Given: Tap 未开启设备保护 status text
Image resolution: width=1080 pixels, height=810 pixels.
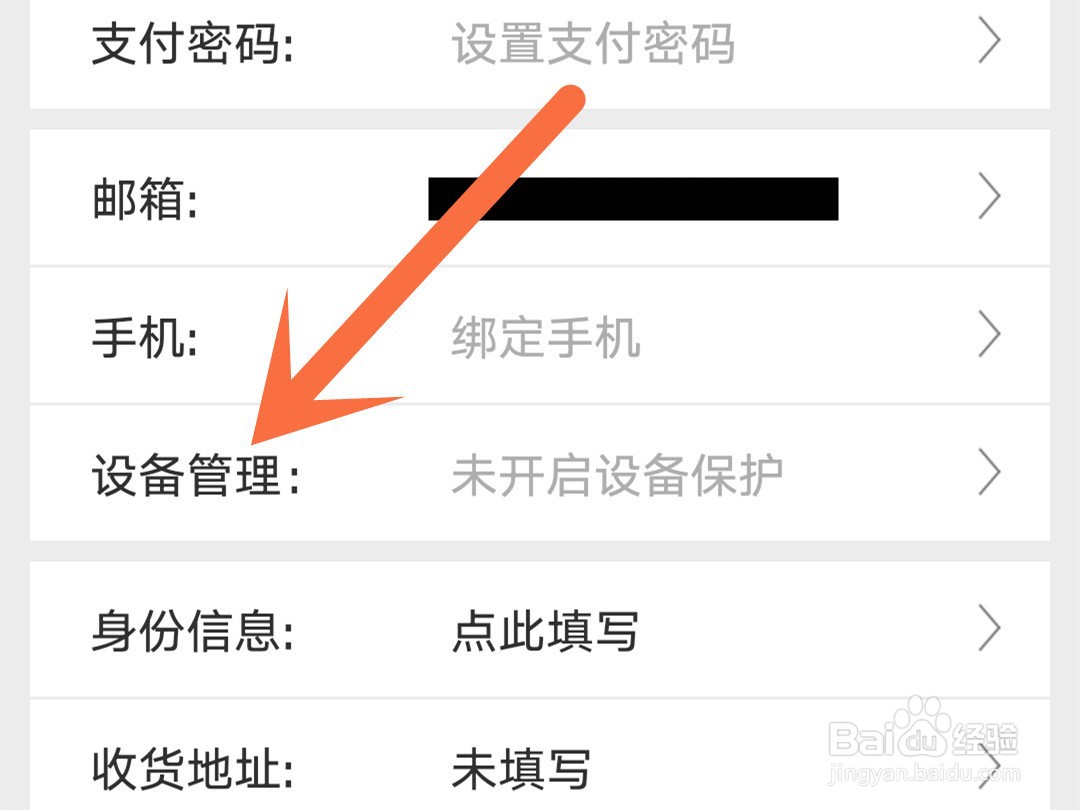Looking at the screenshot, I should click(x=617, y=475).
